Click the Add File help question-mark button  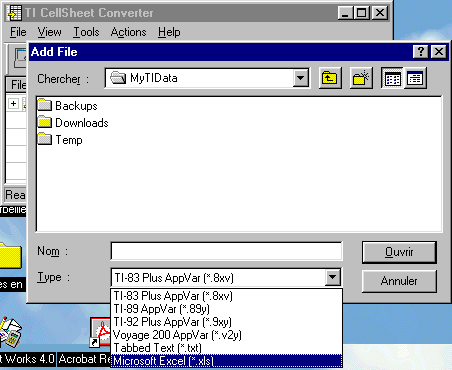click(x=421, y=52)
